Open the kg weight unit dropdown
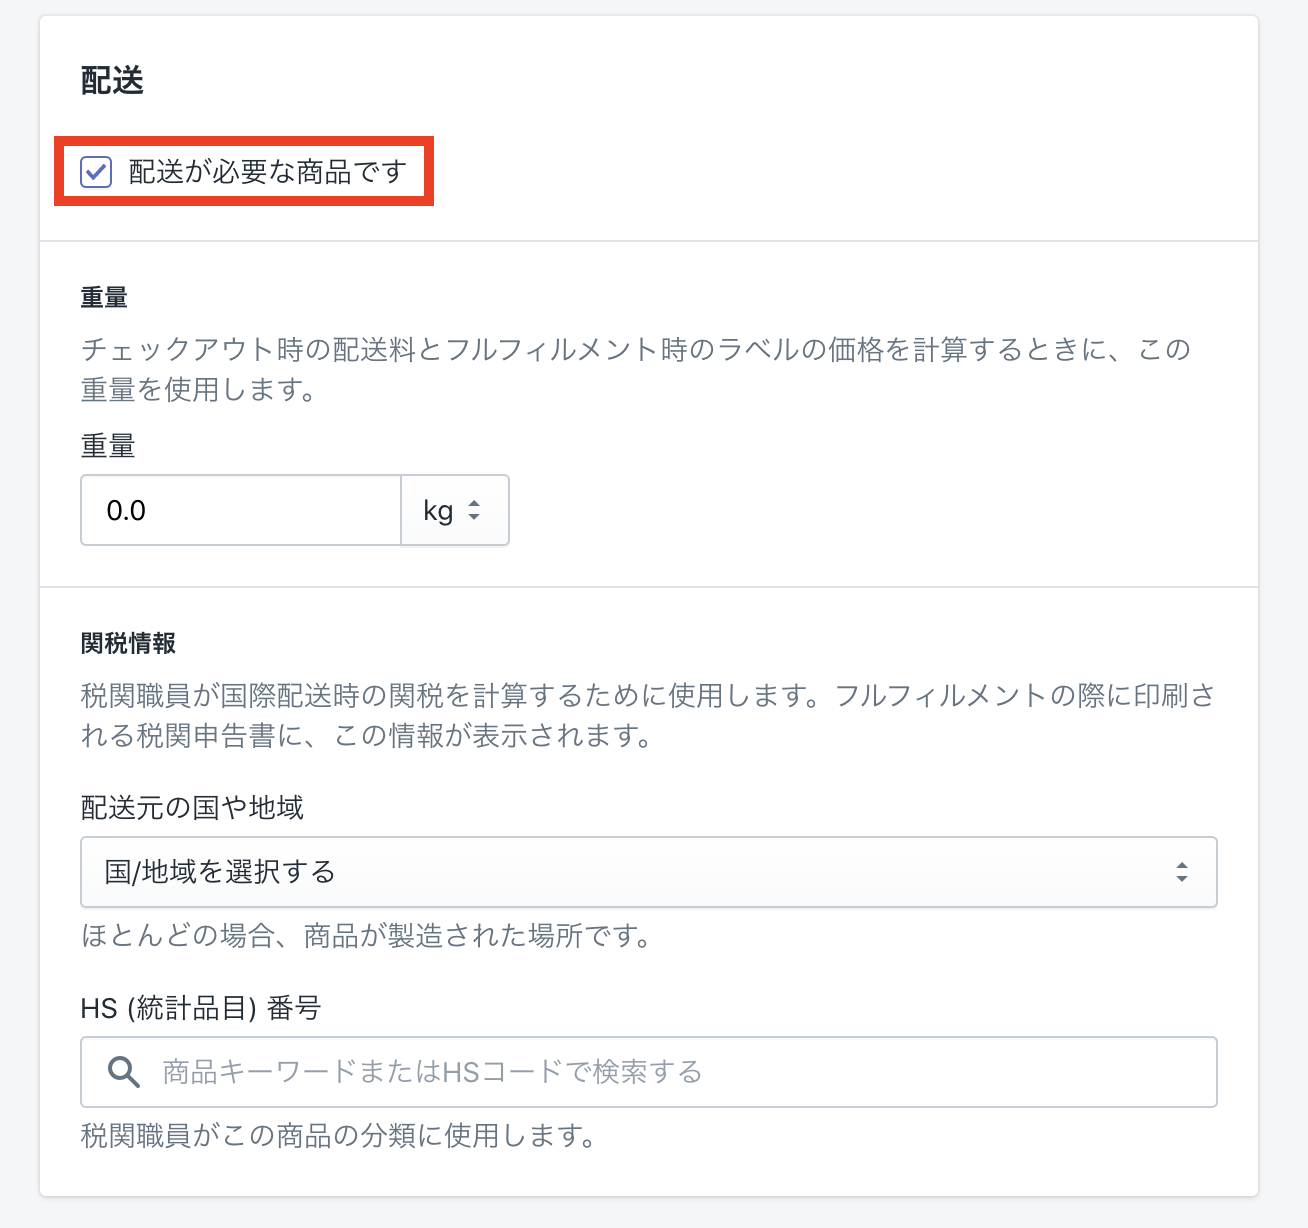The width and height of the screenshot is (1308, 1228). pos(454,510)
